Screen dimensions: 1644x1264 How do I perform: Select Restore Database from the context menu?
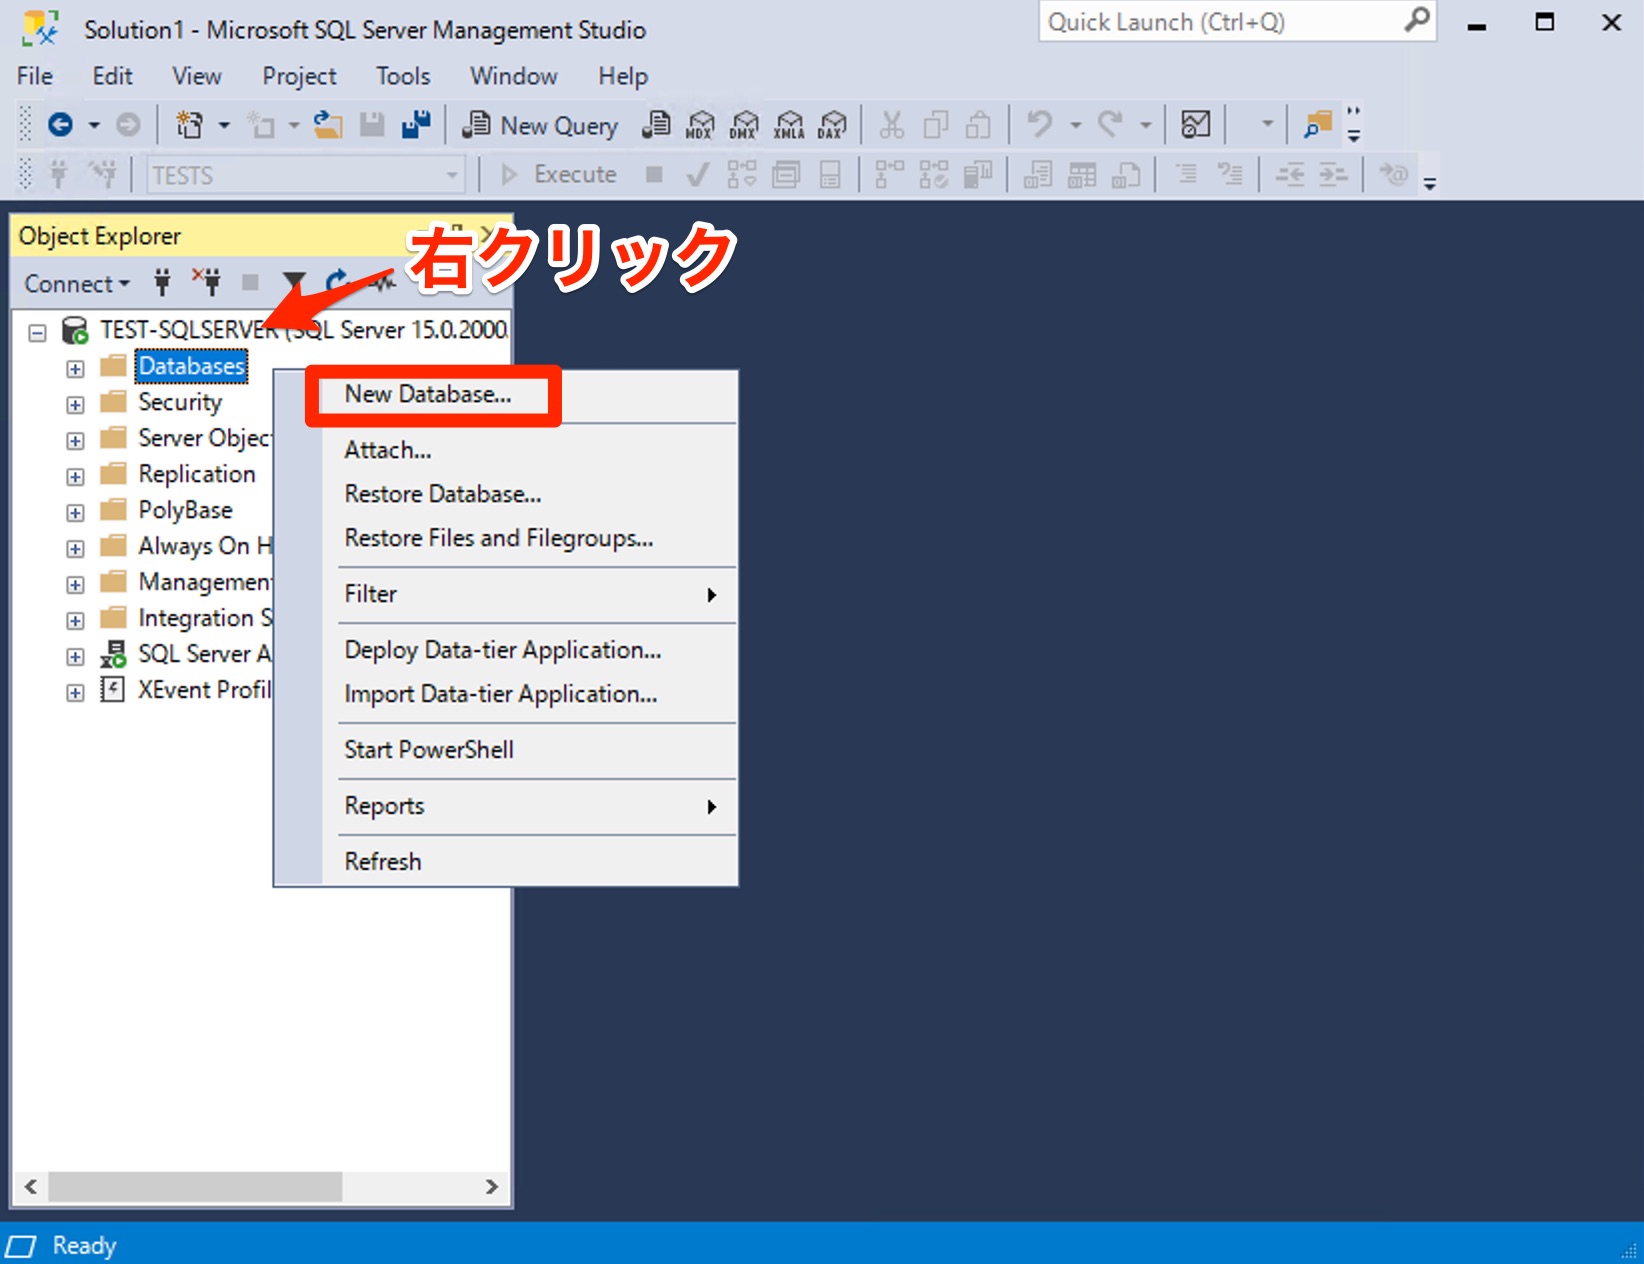(443, 494)
